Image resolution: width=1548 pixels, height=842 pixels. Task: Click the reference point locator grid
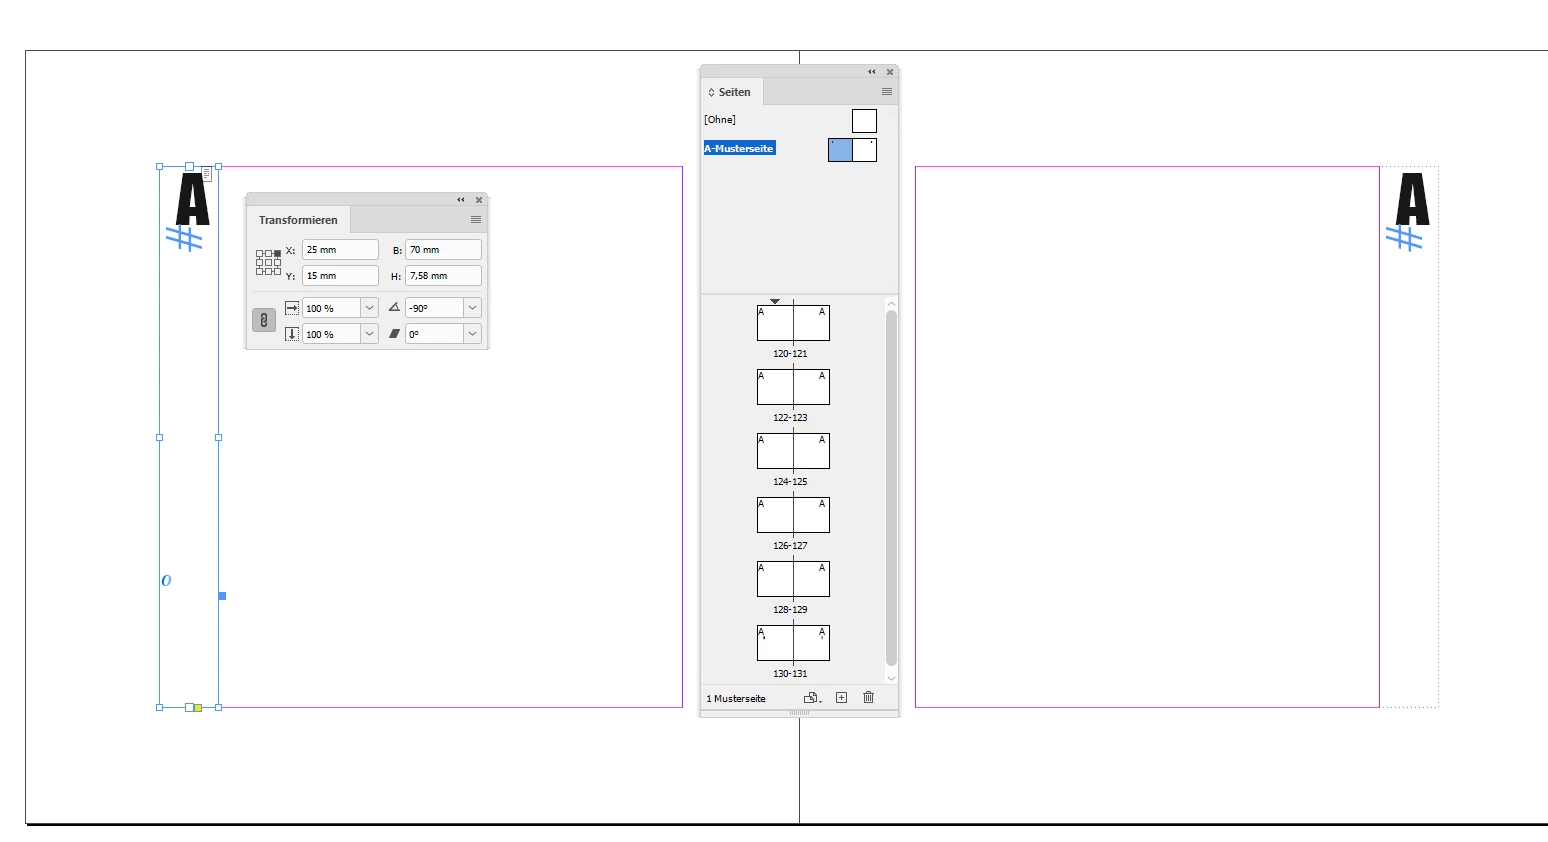pyautogui.click(x=268, y=262)
